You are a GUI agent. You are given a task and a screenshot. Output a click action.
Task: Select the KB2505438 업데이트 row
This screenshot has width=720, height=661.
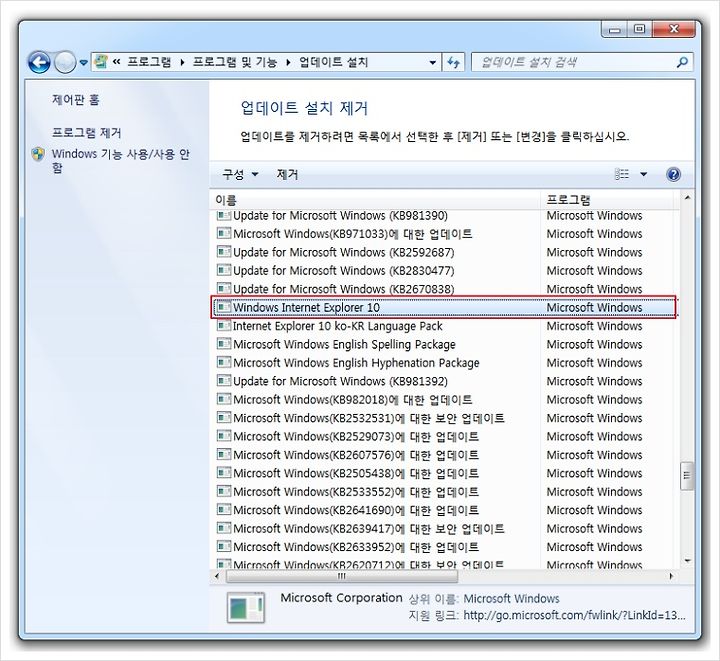click(x=444, y=473)
